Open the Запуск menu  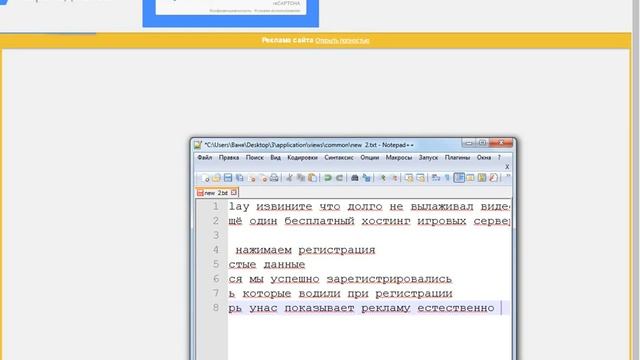(428, 158)
